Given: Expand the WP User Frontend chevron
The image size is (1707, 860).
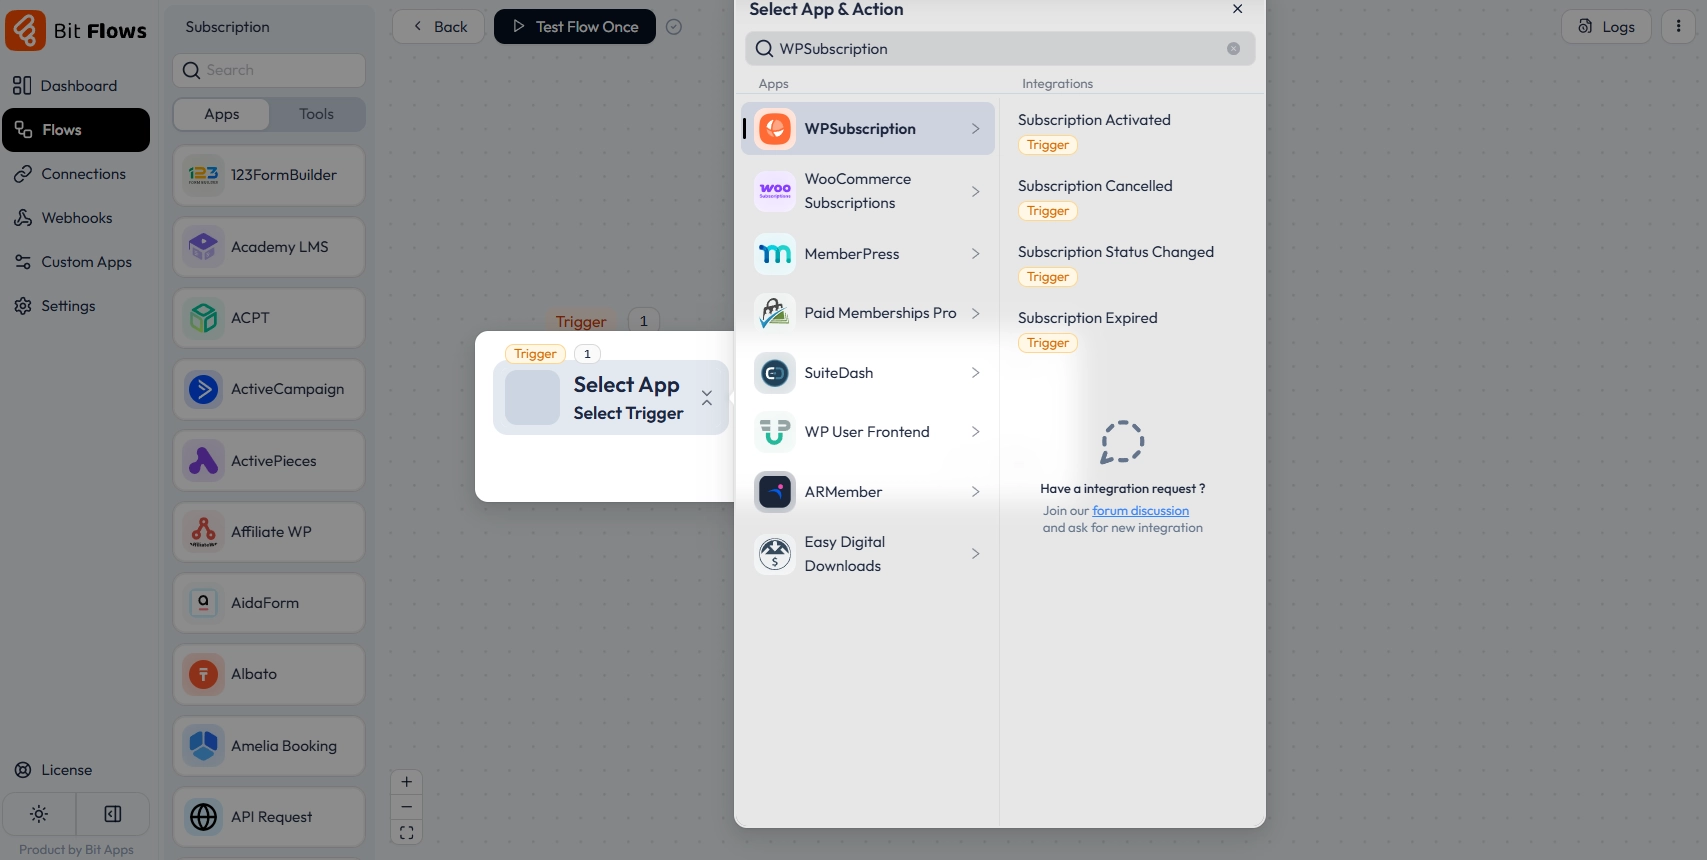Looking at the screenshot, I should [975, 432].
